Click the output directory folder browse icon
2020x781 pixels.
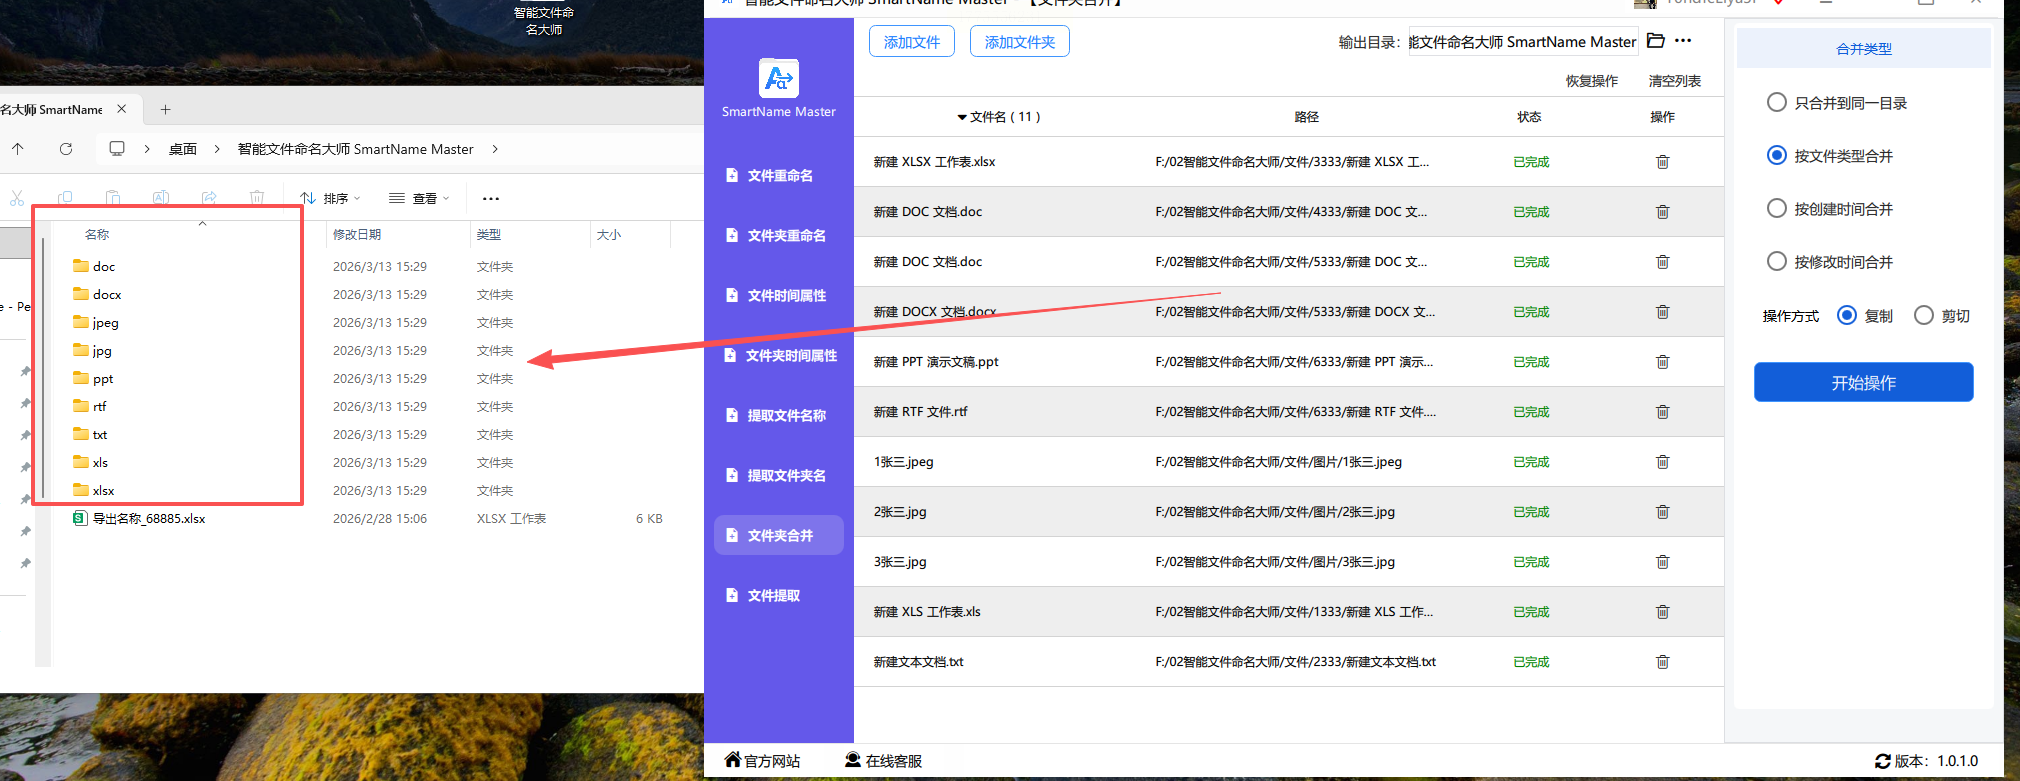[x=1656, y=41]
